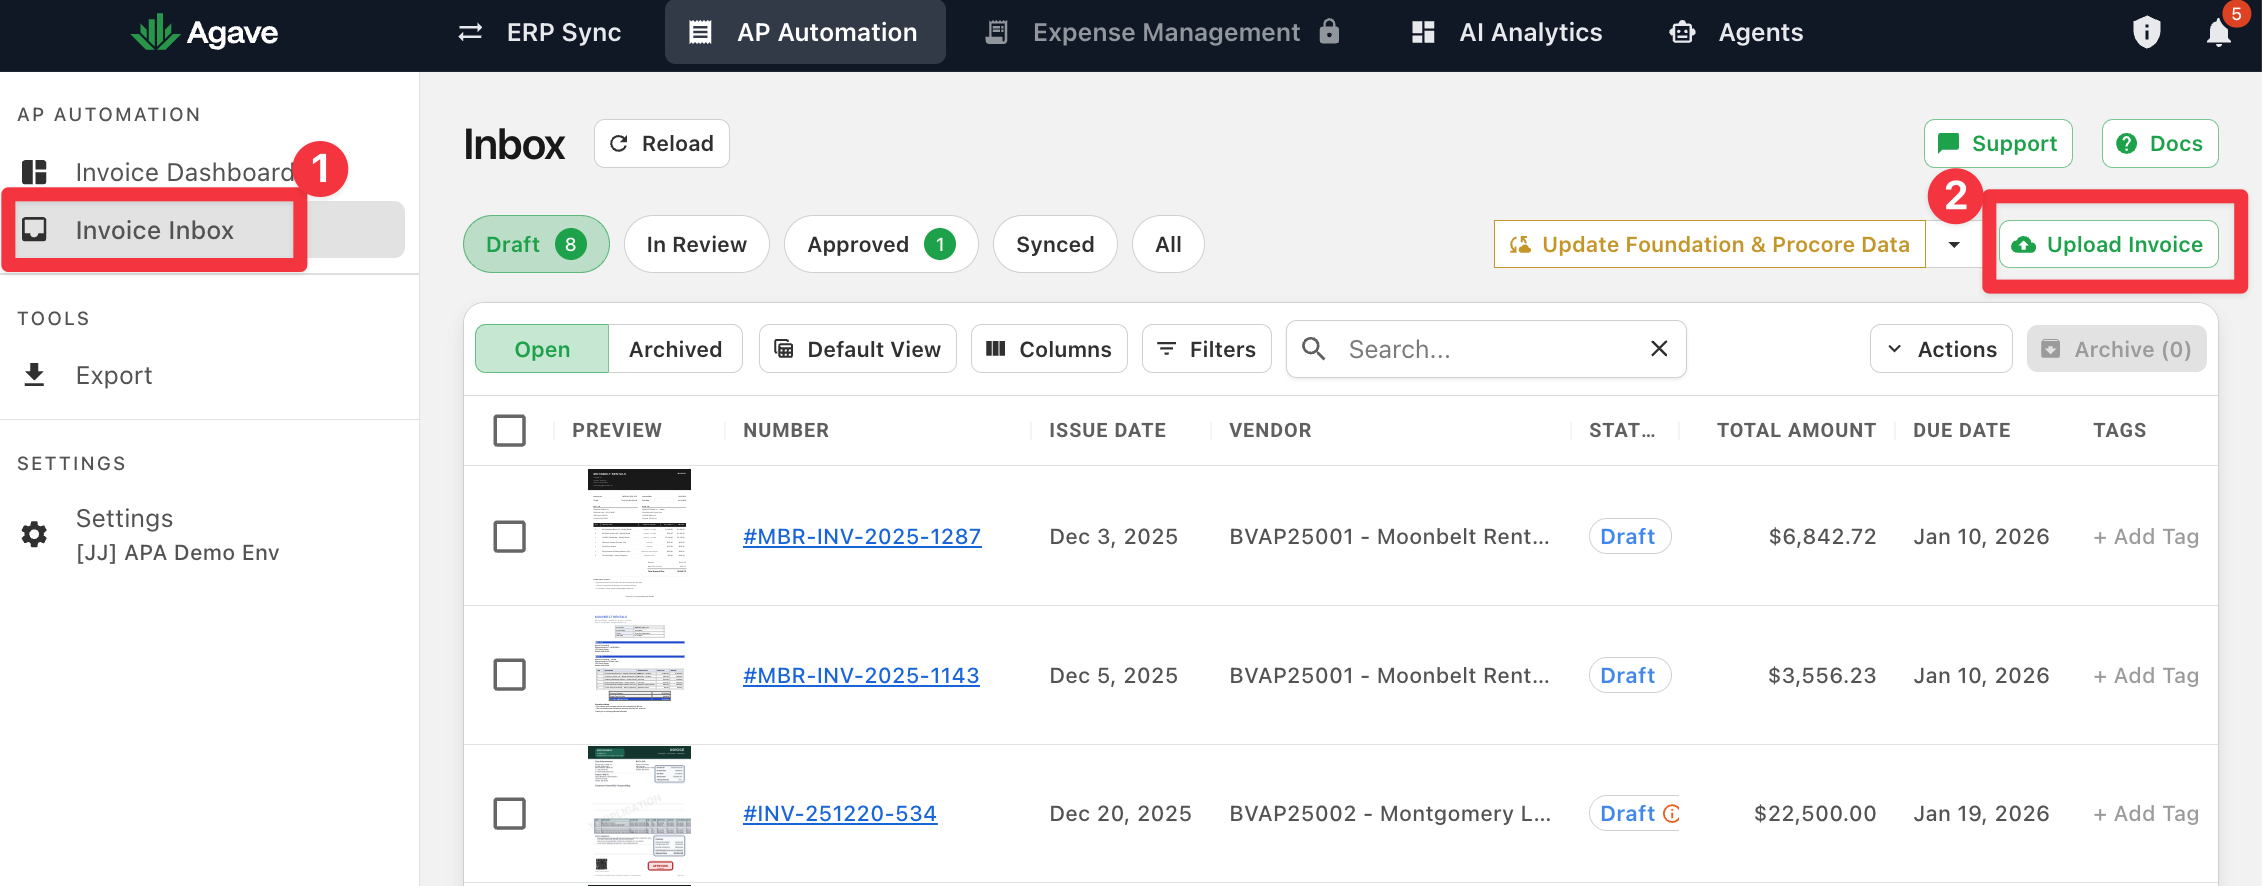Click the Invoice Inbox tray icon
The width and height of the screenshot is (2262, 886).
point(35,230)
